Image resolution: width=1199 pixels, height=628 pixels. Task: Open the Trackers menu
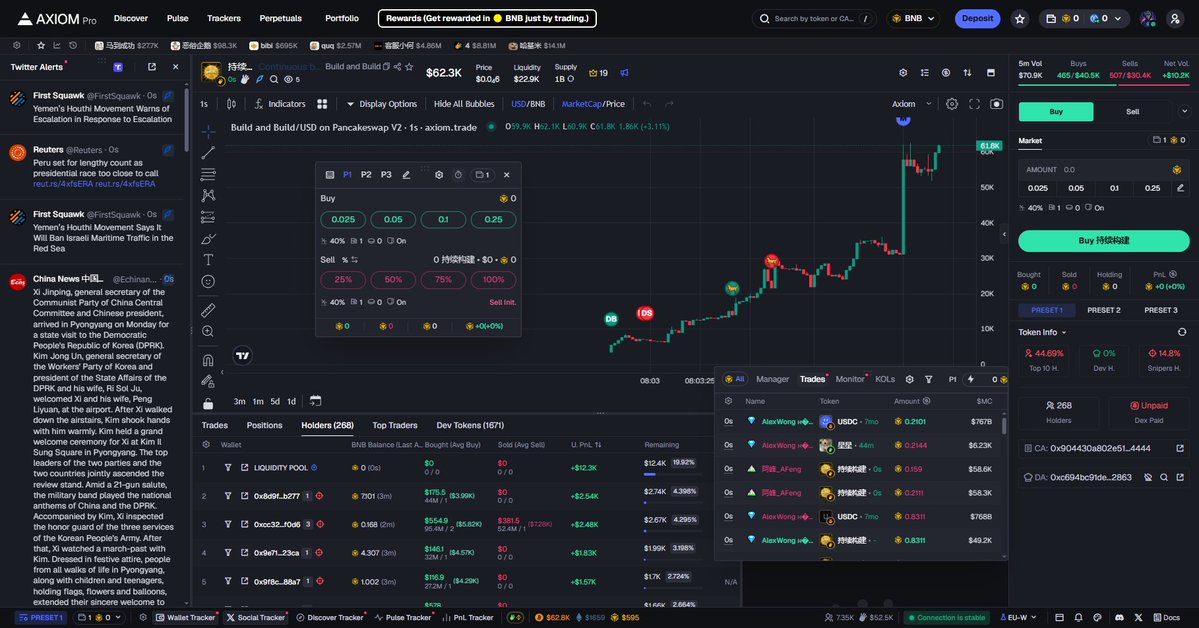(x=223, y=18)
